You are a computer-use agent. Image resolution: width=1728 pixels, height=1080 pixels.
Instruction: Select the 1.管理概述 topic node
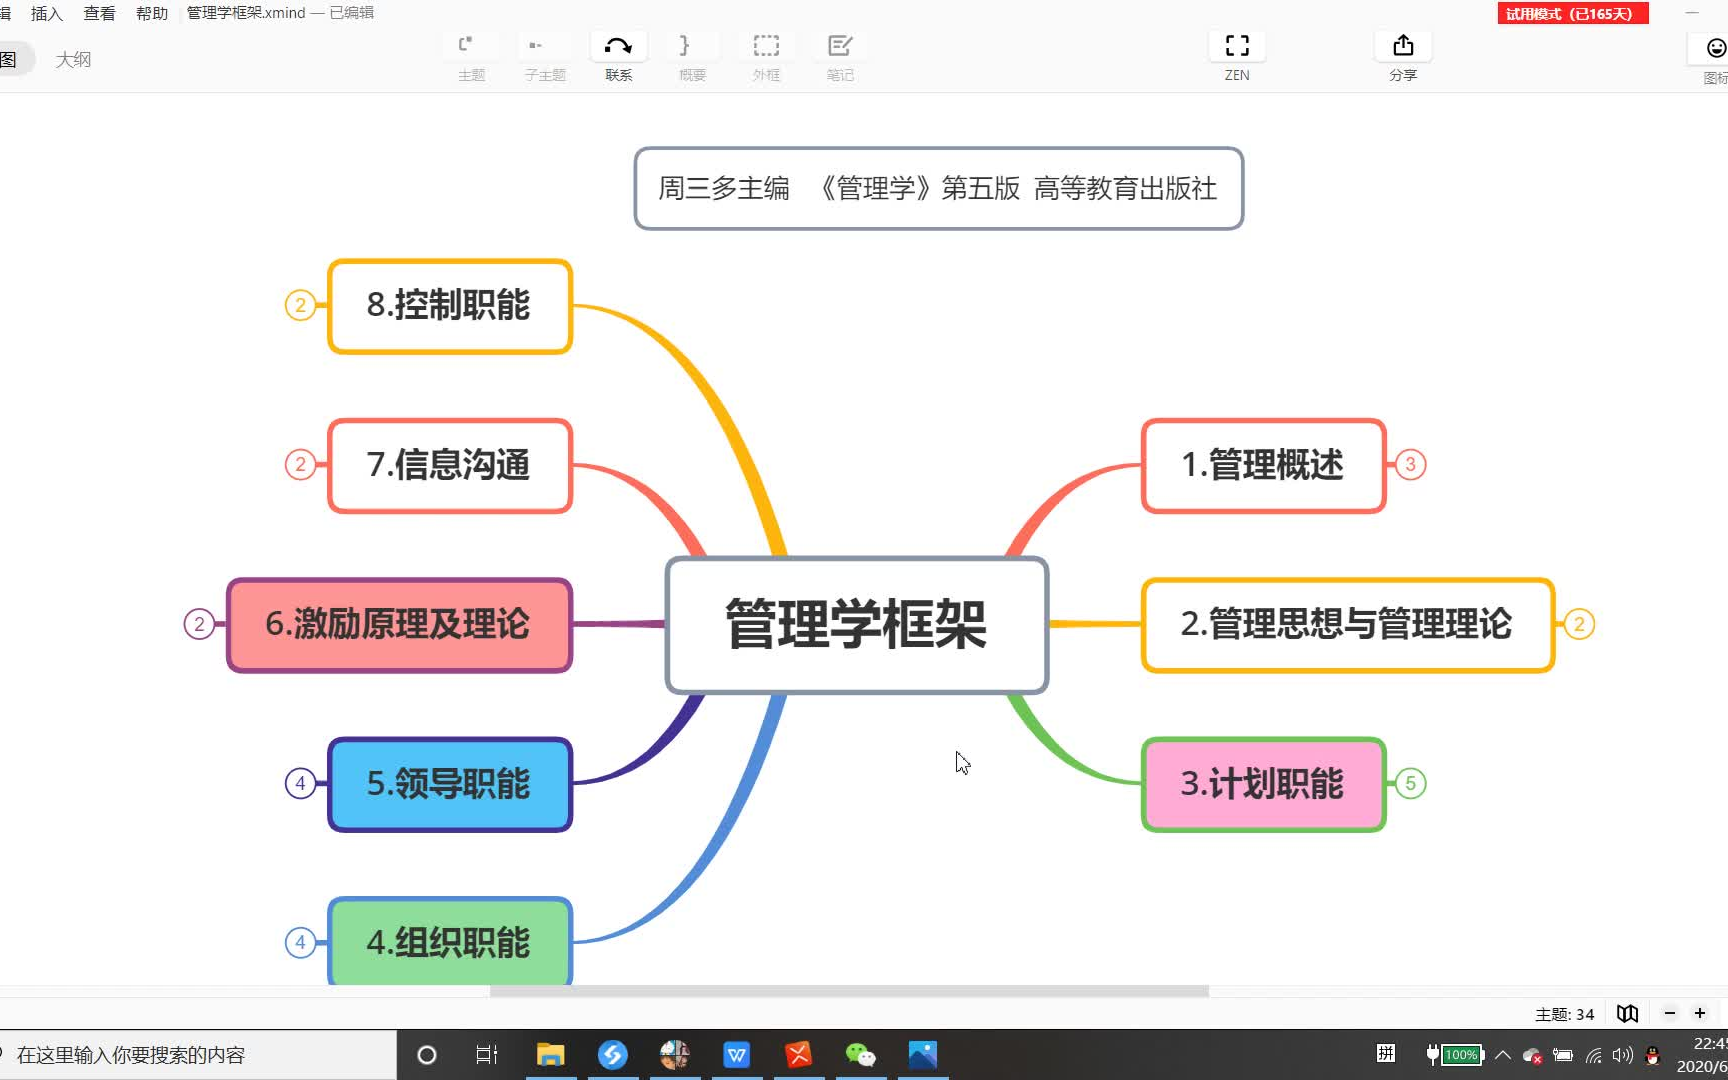[x=1263, y=465]
